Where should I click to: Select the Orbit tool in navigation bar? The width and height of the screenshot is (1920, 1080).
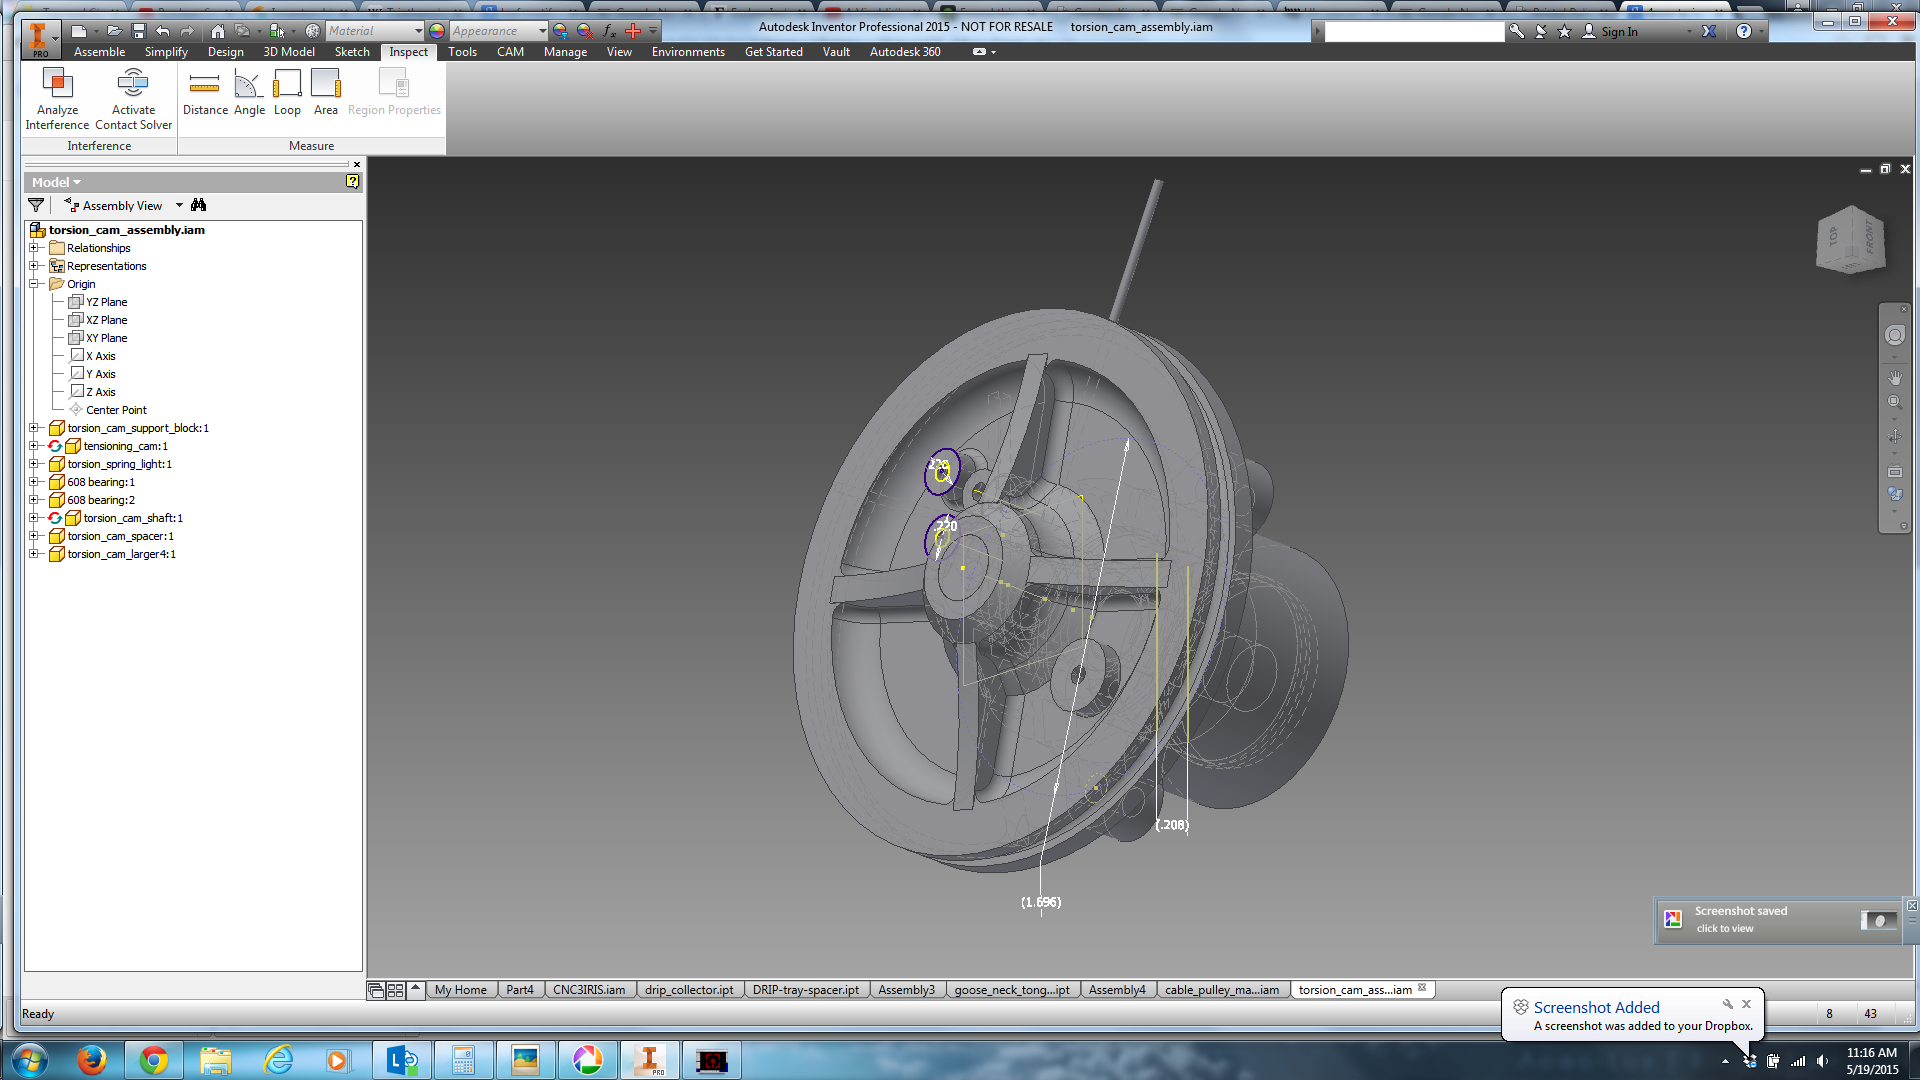point(1894,437)
